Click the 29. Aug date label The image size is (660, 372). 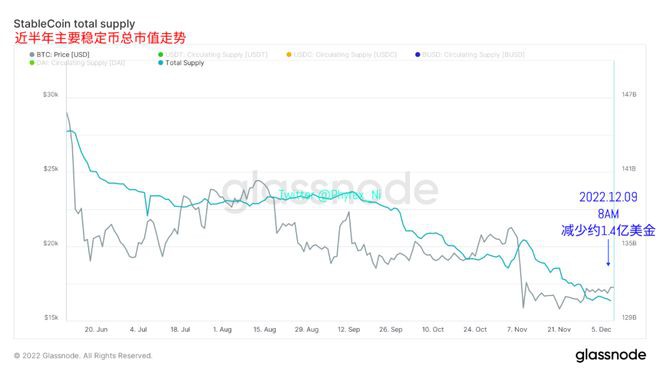tap(306, 329)
